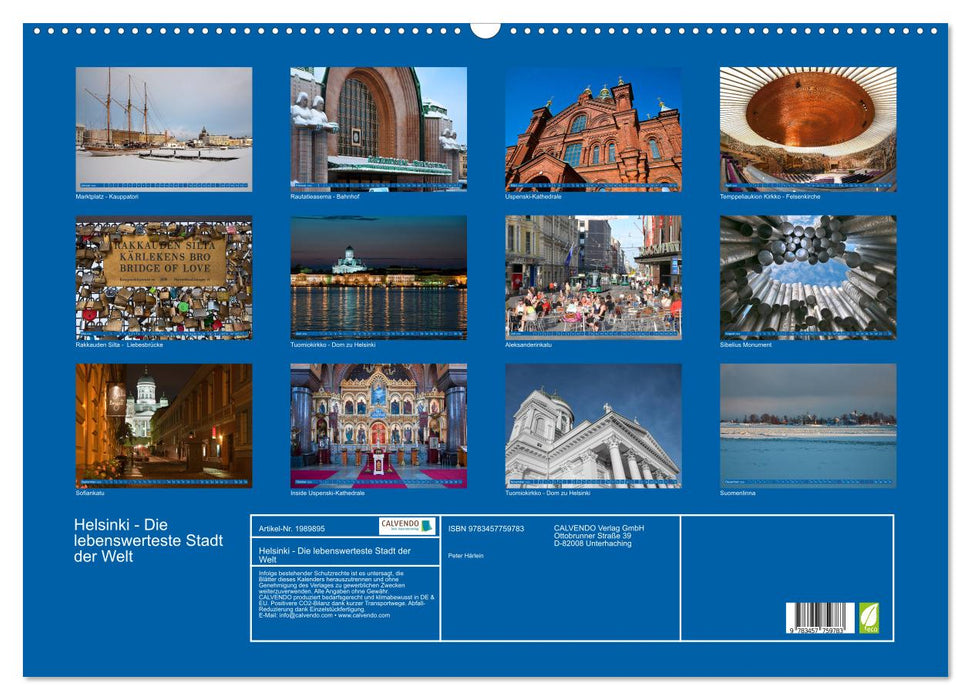
Task: View the Sibelius Monument pipes photo
Action: 808,277
